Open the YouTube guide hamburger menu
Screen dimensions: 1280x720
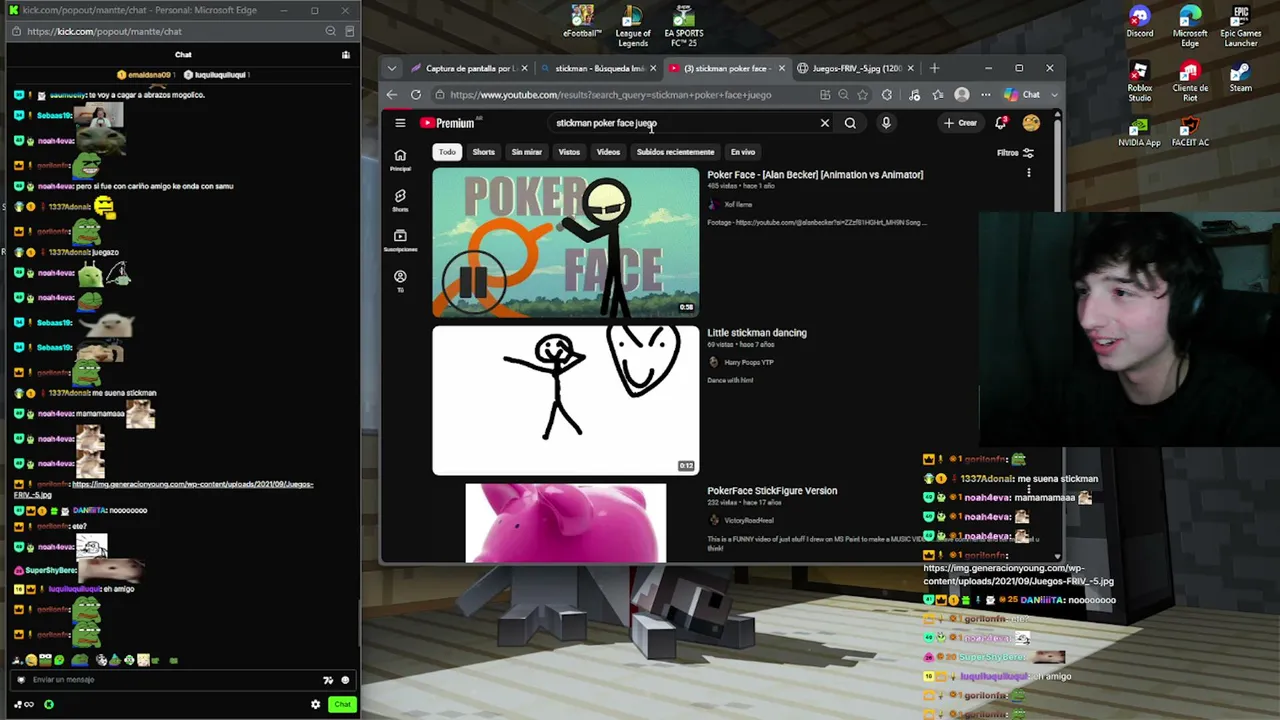[x=400, y=123]
